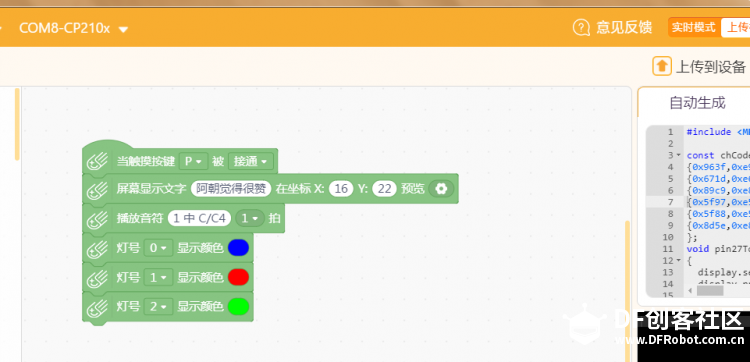Switch to 实时模式 real-time mode
Viewport: 750px width, 362px height.
(x=694, y=27)
